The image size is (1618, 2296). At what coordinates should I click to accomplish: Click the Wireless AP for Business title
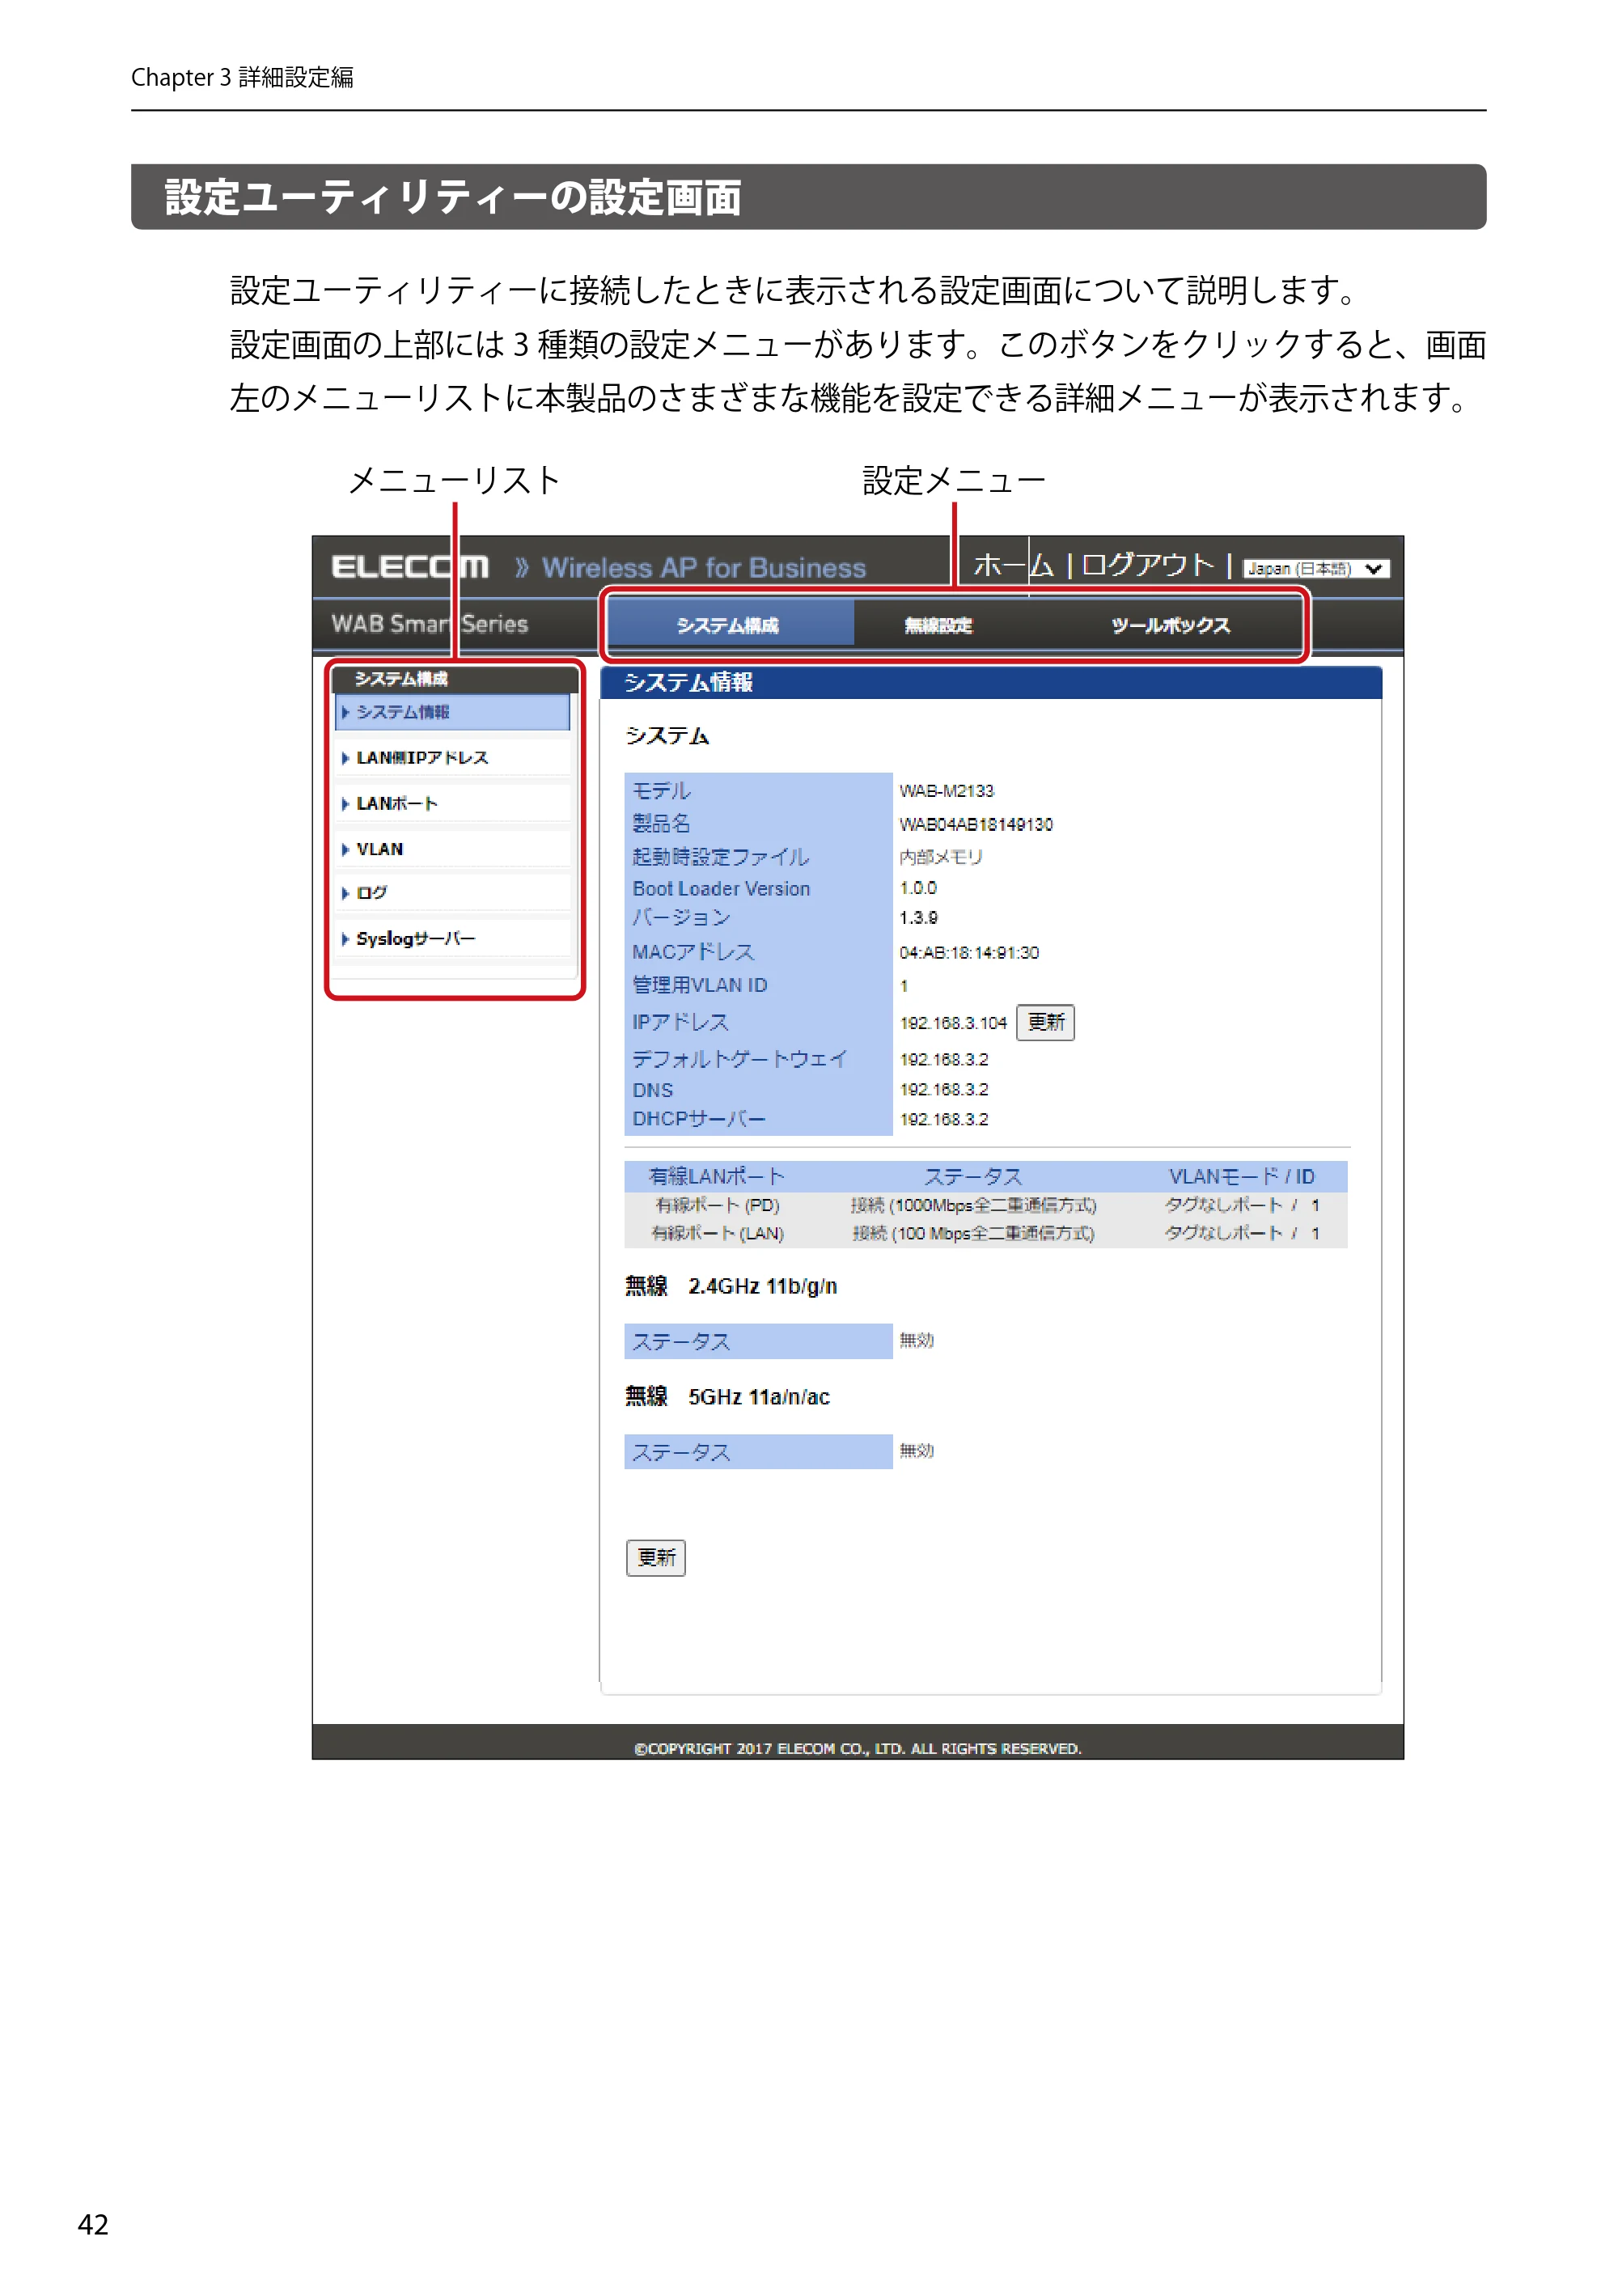click(x=703, y=568)
